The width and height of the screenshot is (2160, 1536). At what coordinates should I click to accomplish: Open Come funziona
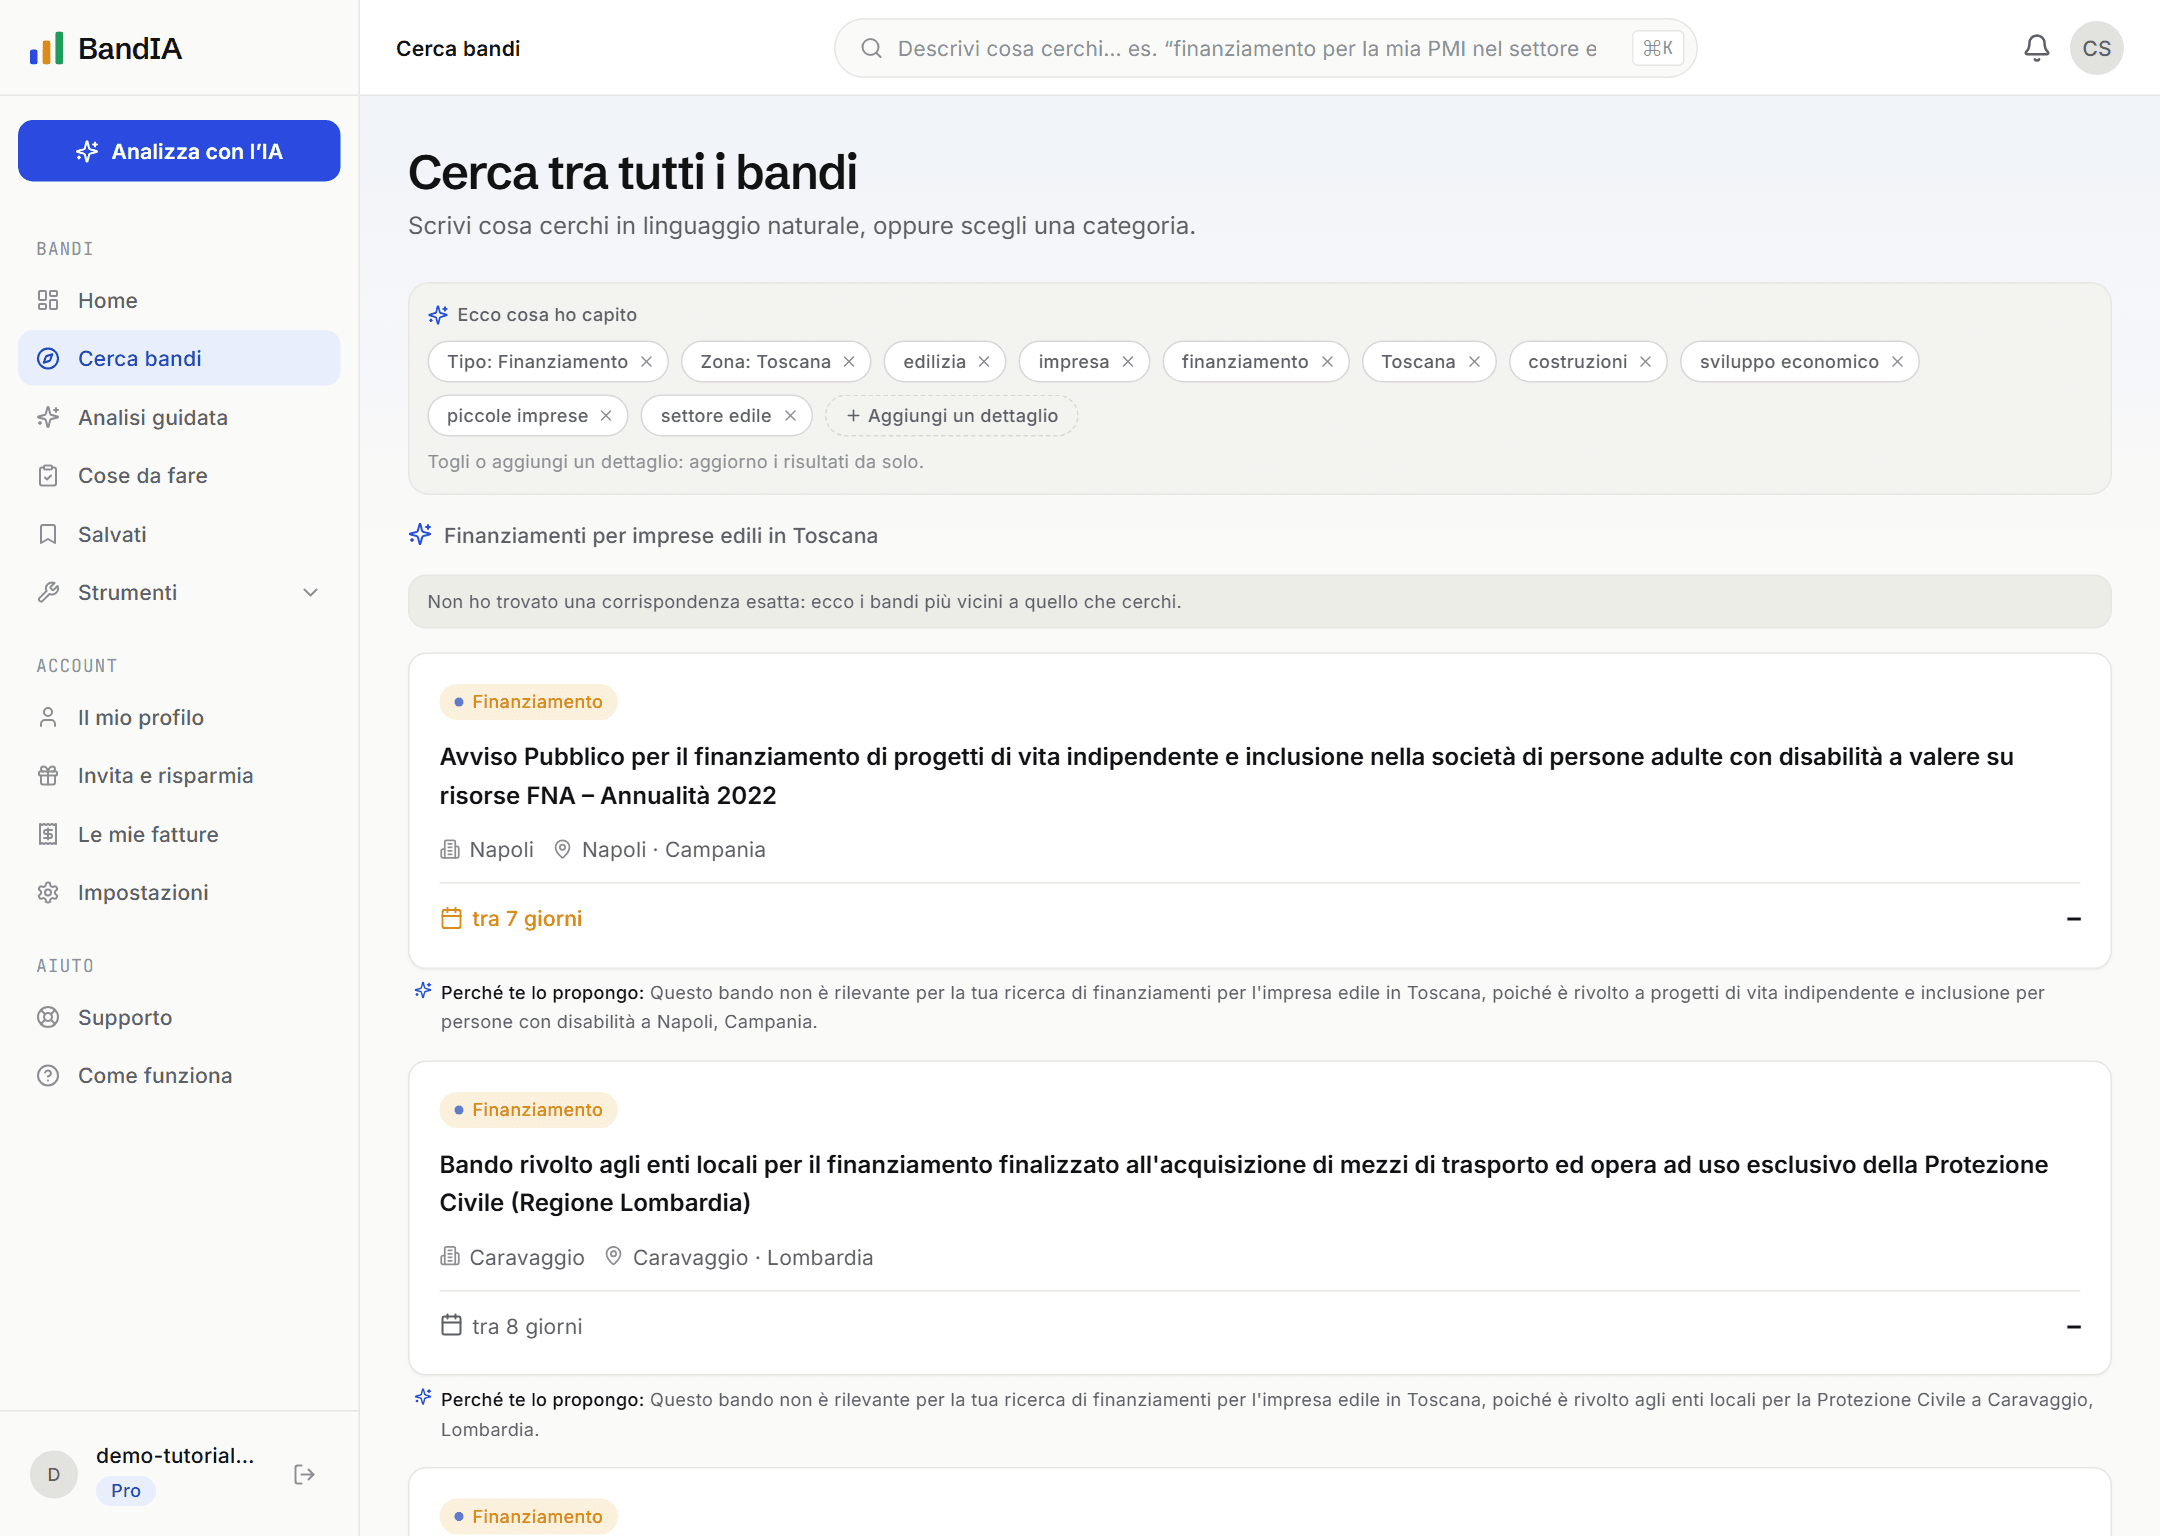179,1075
